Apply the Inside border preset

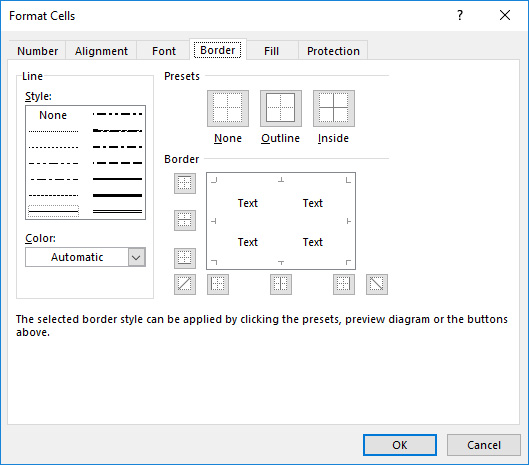coord(334,108)
